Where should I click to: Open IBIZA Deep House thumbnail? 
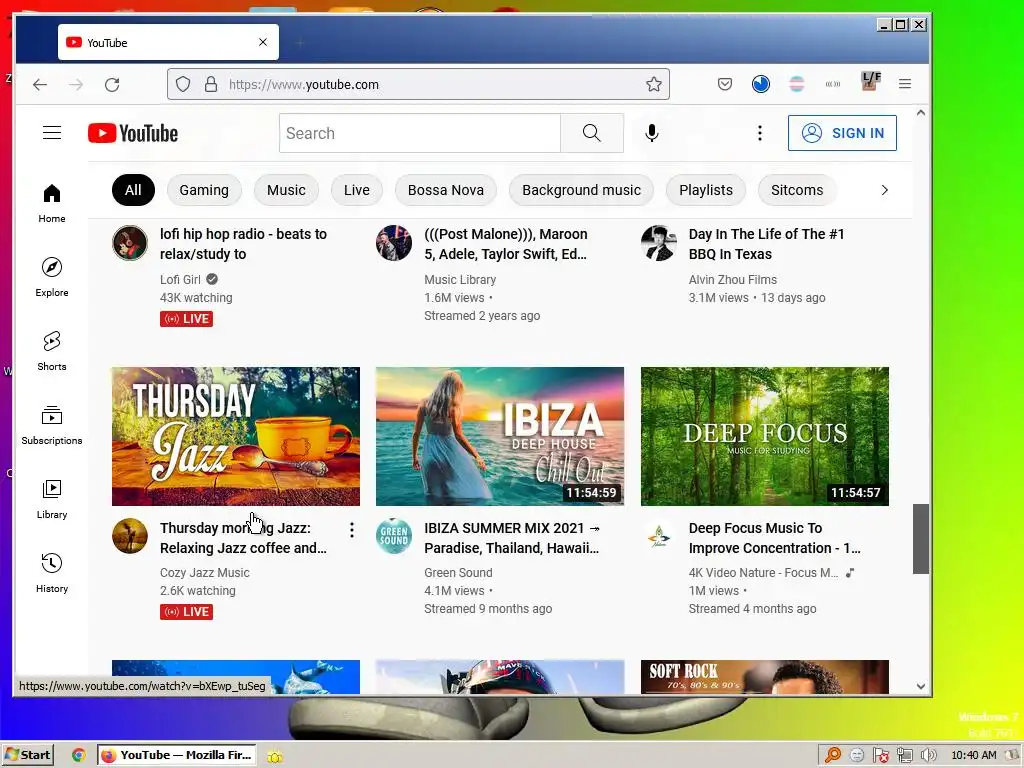(x=500, y=436)
